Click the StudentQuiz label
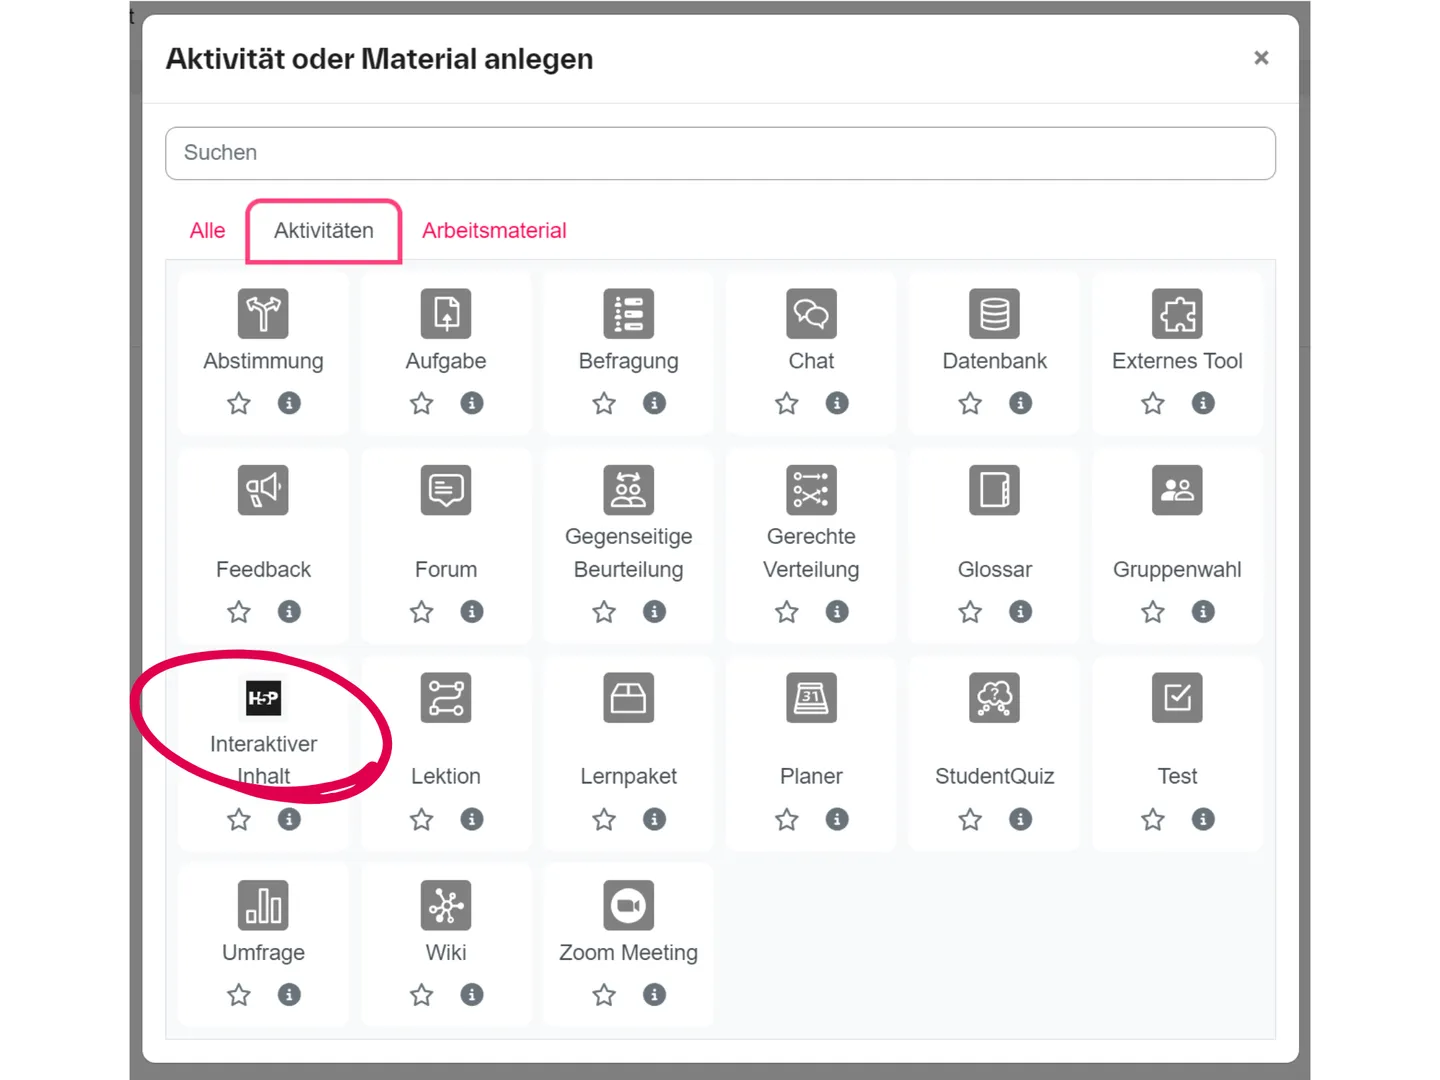Screen dimensions: 1440x1080 point(994,776)
